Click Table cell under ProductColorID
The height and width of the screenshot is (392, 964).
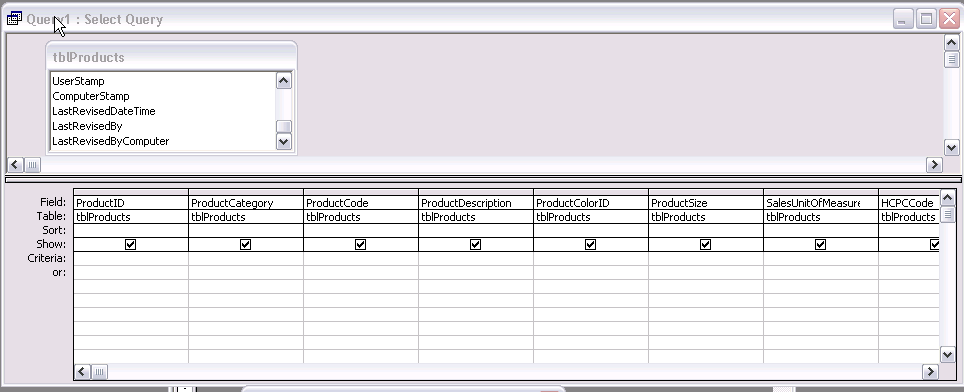tap(591, 217)
